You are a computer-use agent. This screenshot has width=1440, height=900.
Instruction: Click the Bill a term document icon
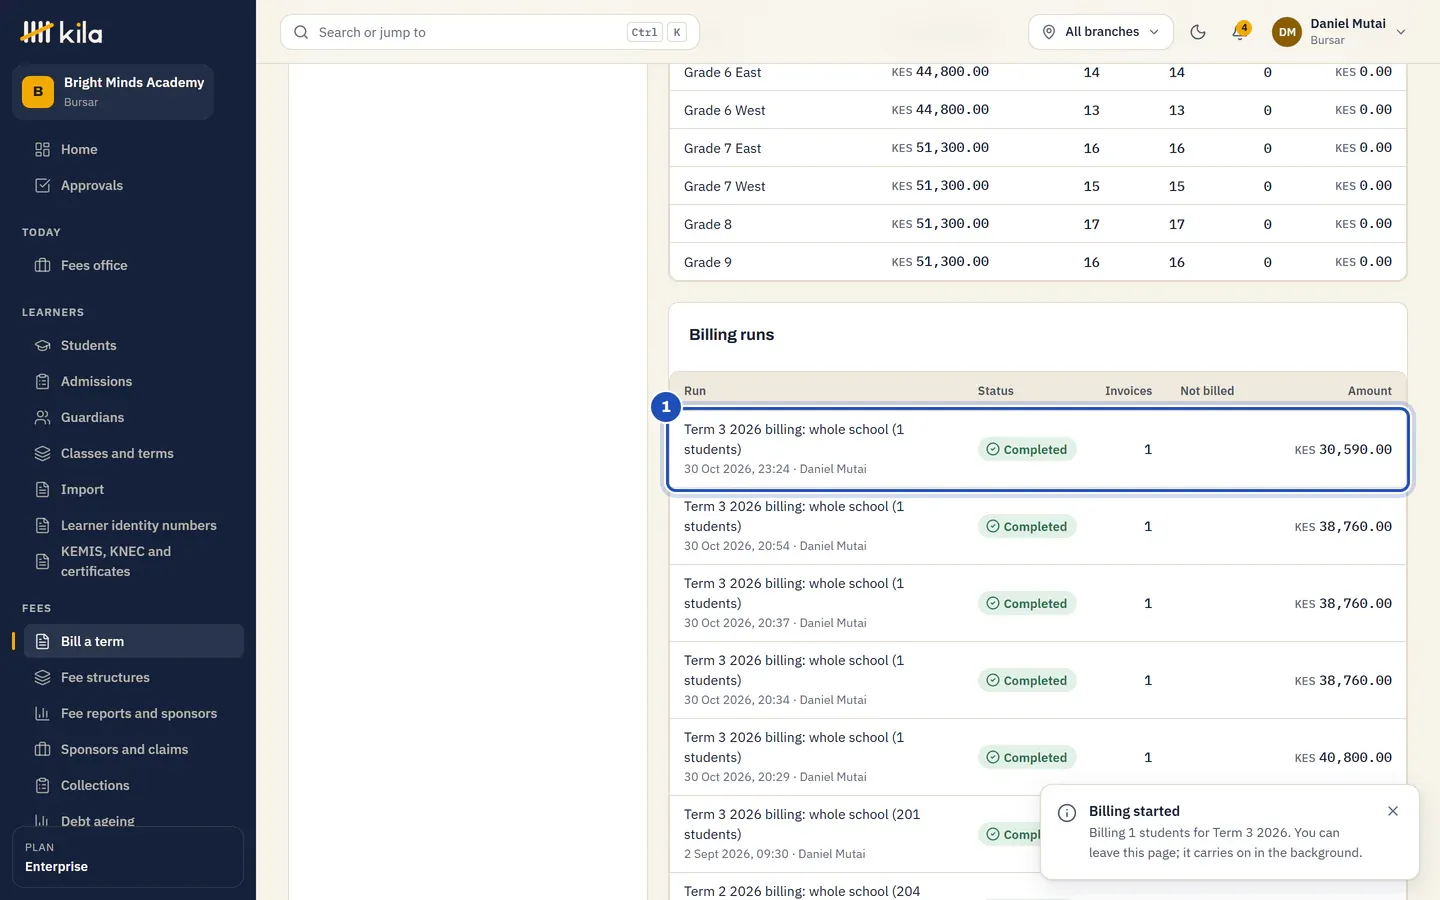pyautogui.click(x=42, y=641)
